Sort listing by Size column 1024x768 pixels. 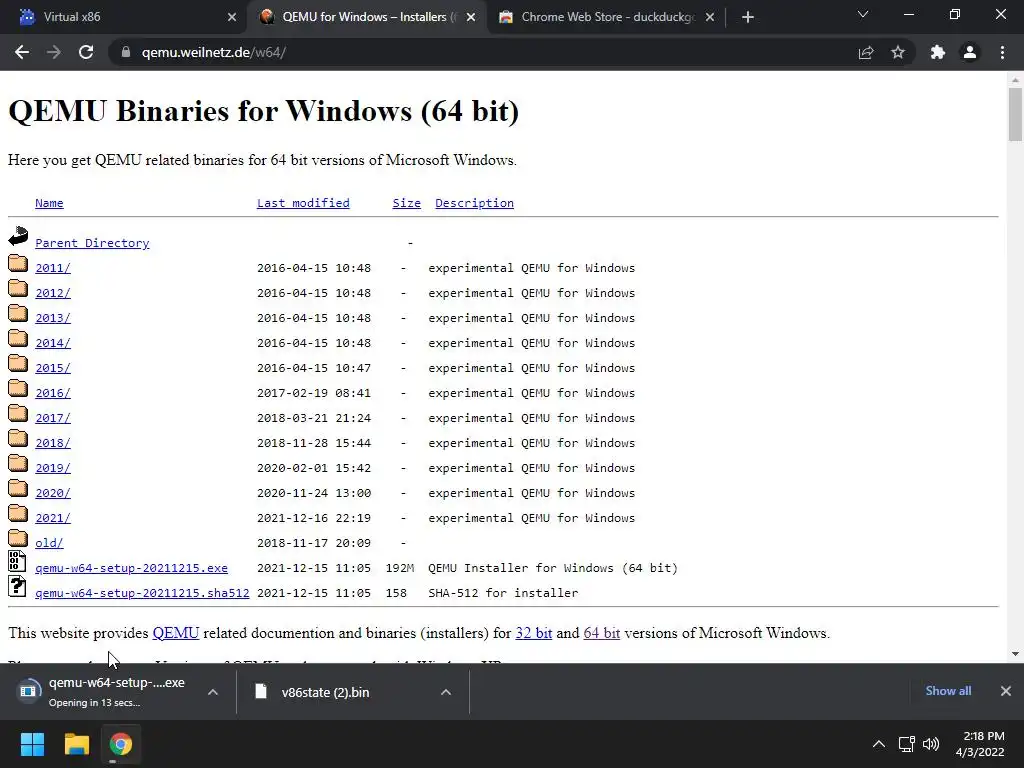406,203
